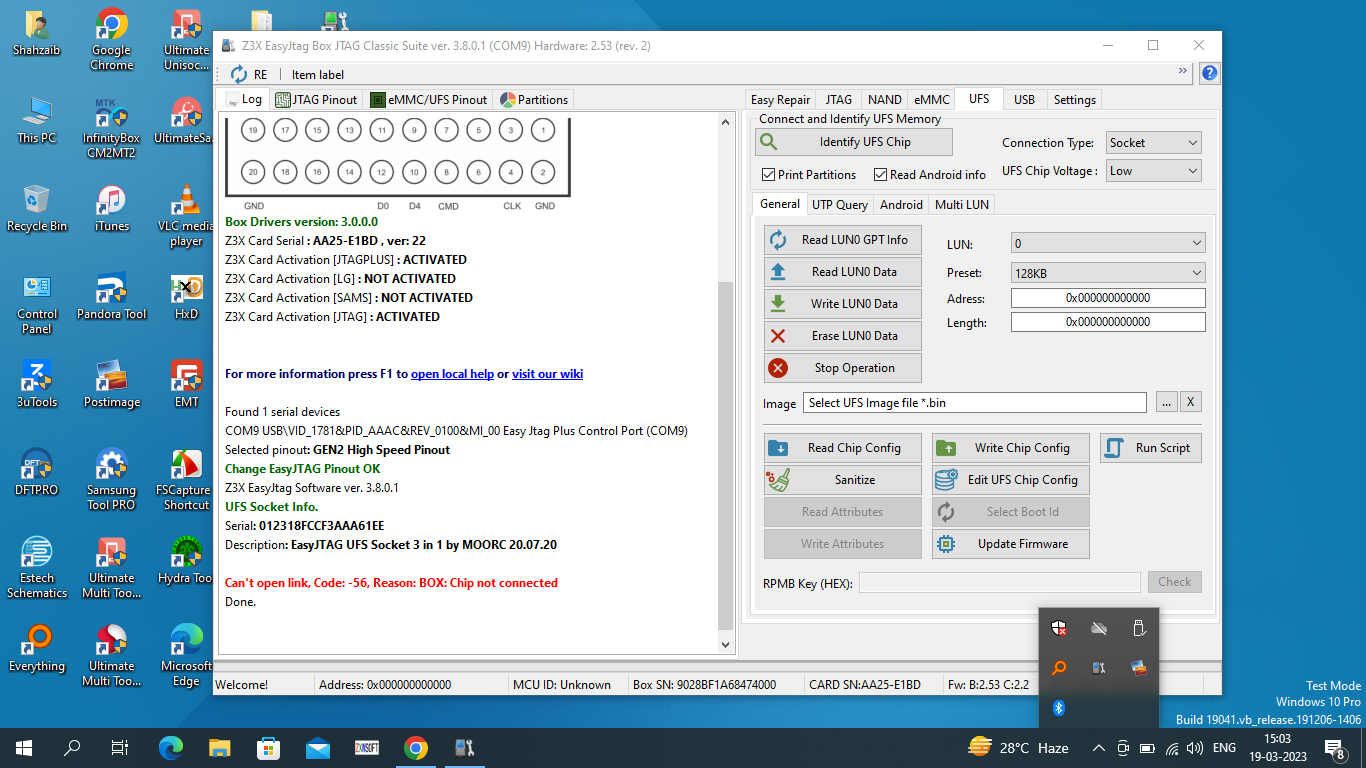Click the Length input field
The width and height of the screenshot is (1366, 768).
tap(1107, 322)
